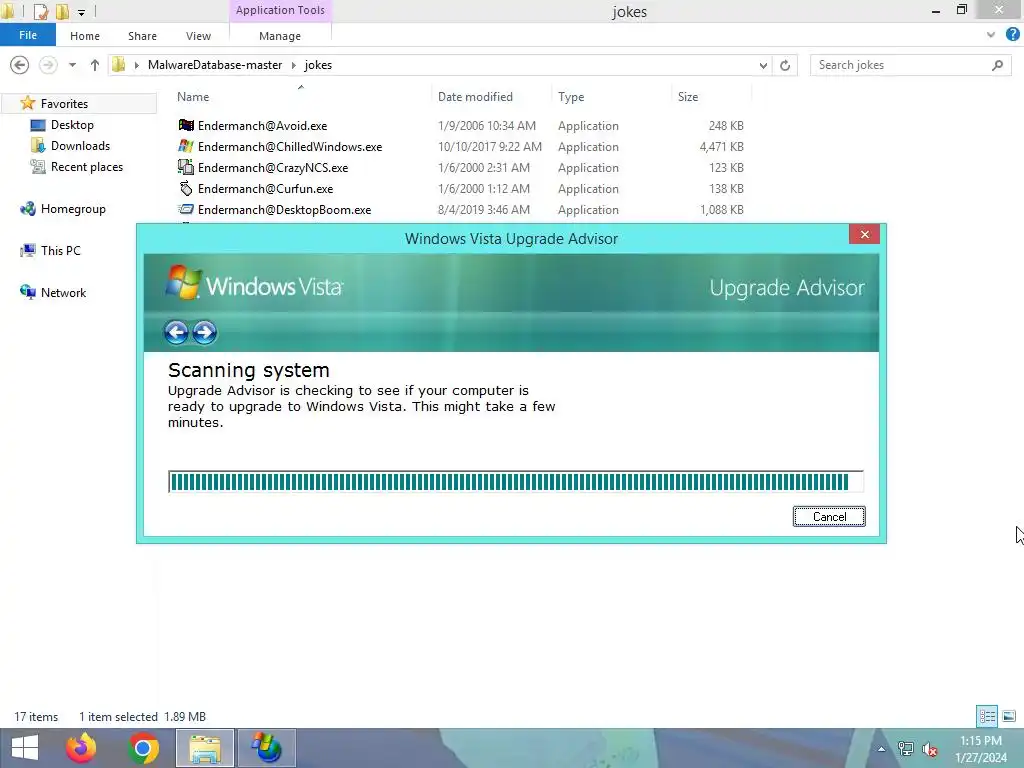Sort files by Size column
Viewport: 1024px width, 768px height.
pyautogui.click(x=688, y=97)
